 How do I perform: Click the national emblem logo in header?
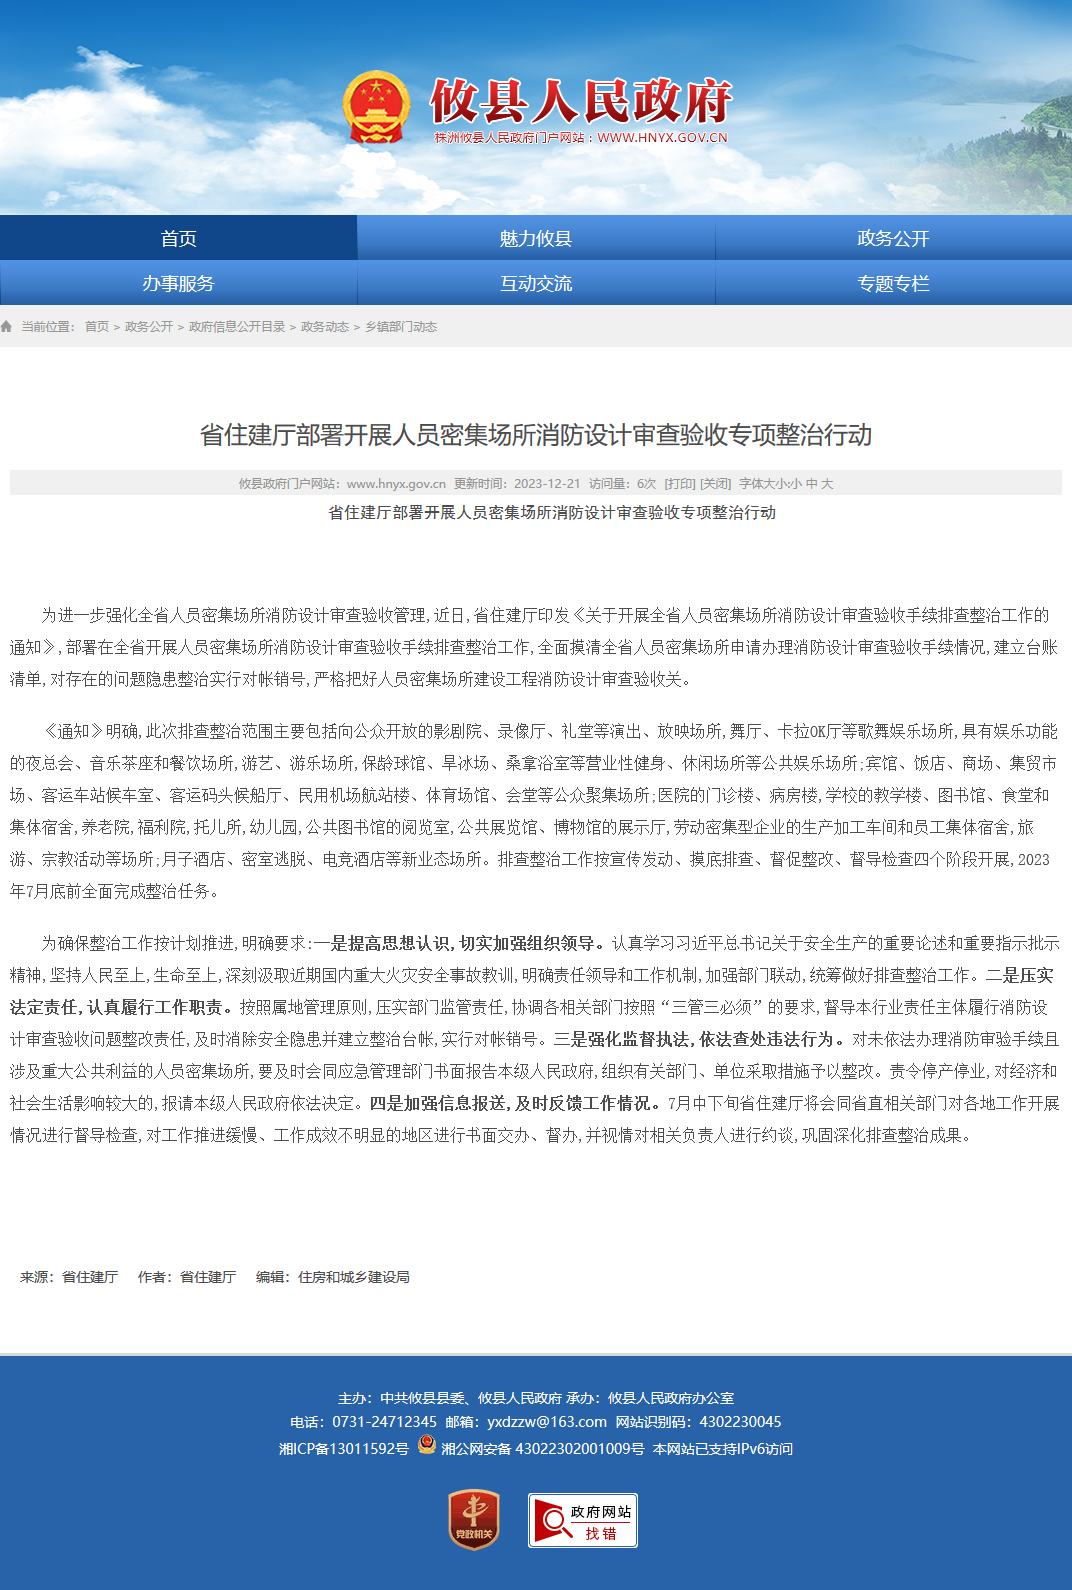[376, 107]
